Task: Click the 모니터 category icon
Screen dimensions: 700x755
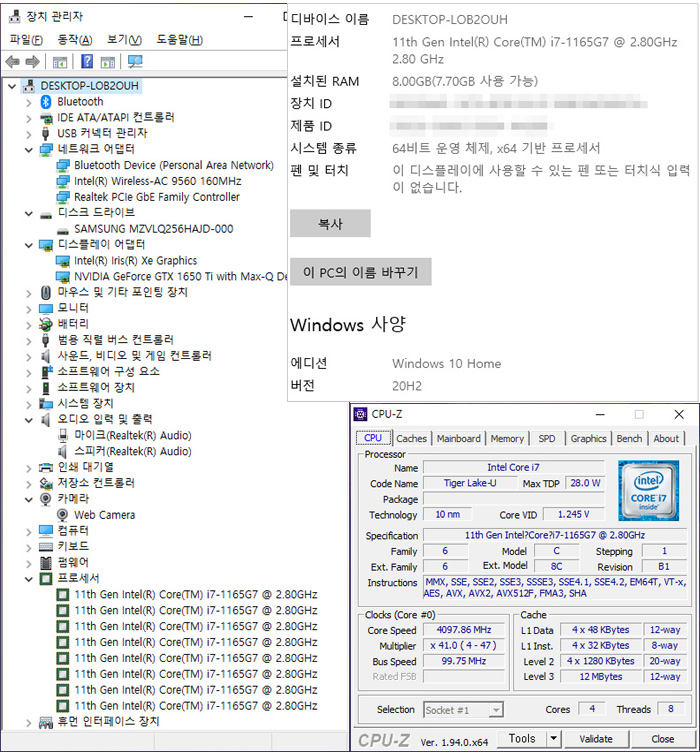Action: tap(46, 308)
